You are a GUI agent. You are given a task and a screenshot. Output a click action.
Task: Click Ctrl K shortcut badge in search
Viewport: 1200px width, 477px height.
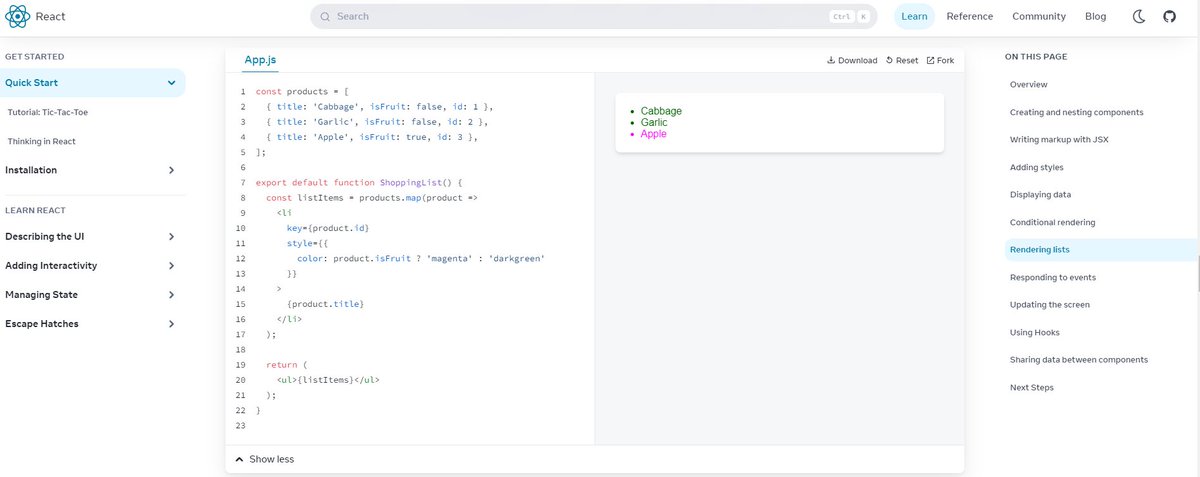tap(849, 16)
